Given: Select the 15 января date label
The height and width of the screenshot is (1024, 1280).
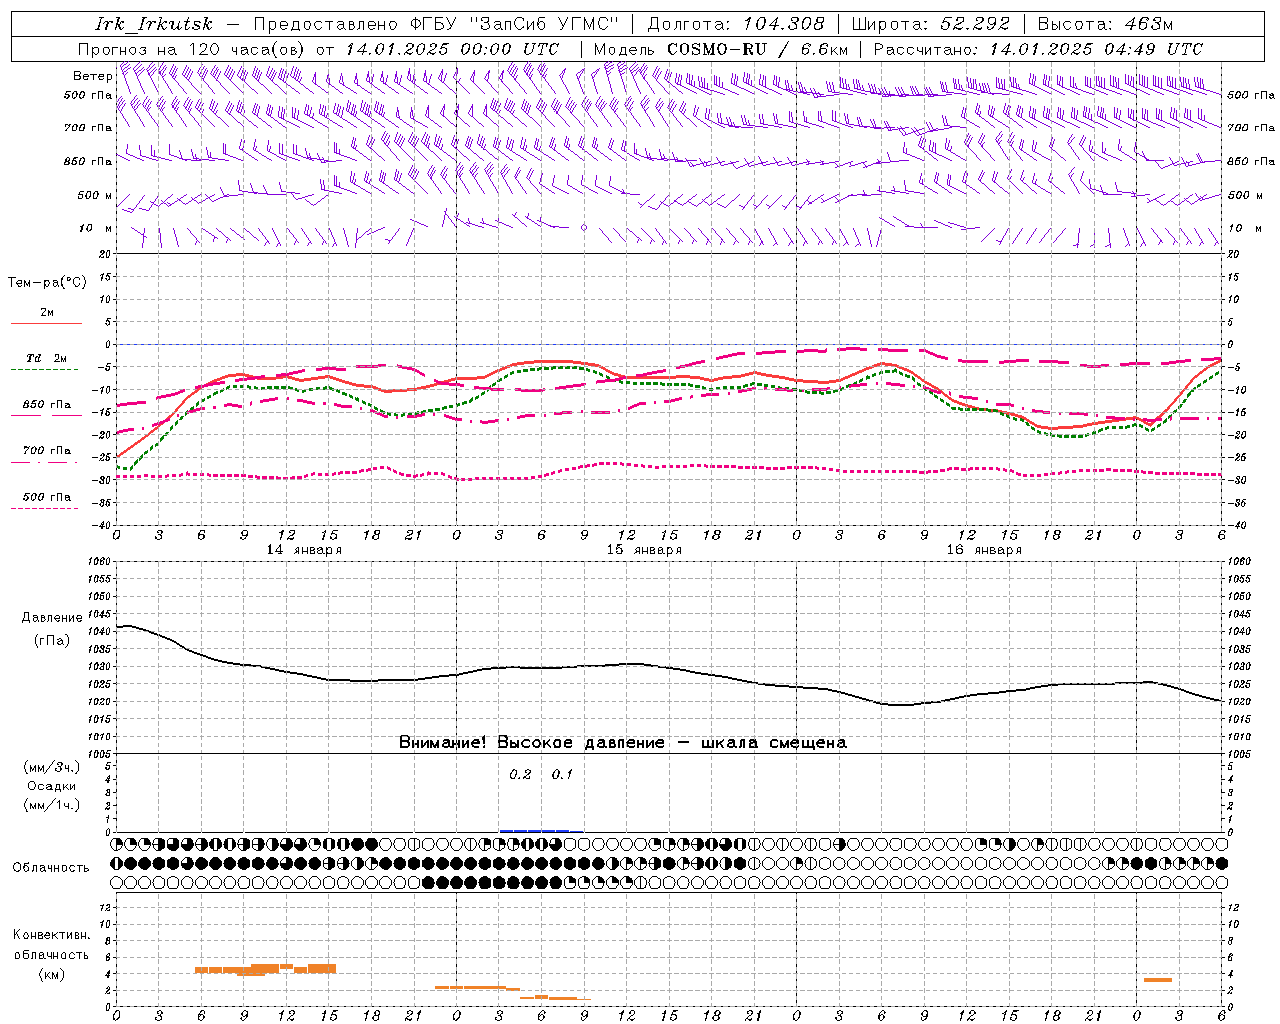Looking at the screenshot, I should (644, 549).
